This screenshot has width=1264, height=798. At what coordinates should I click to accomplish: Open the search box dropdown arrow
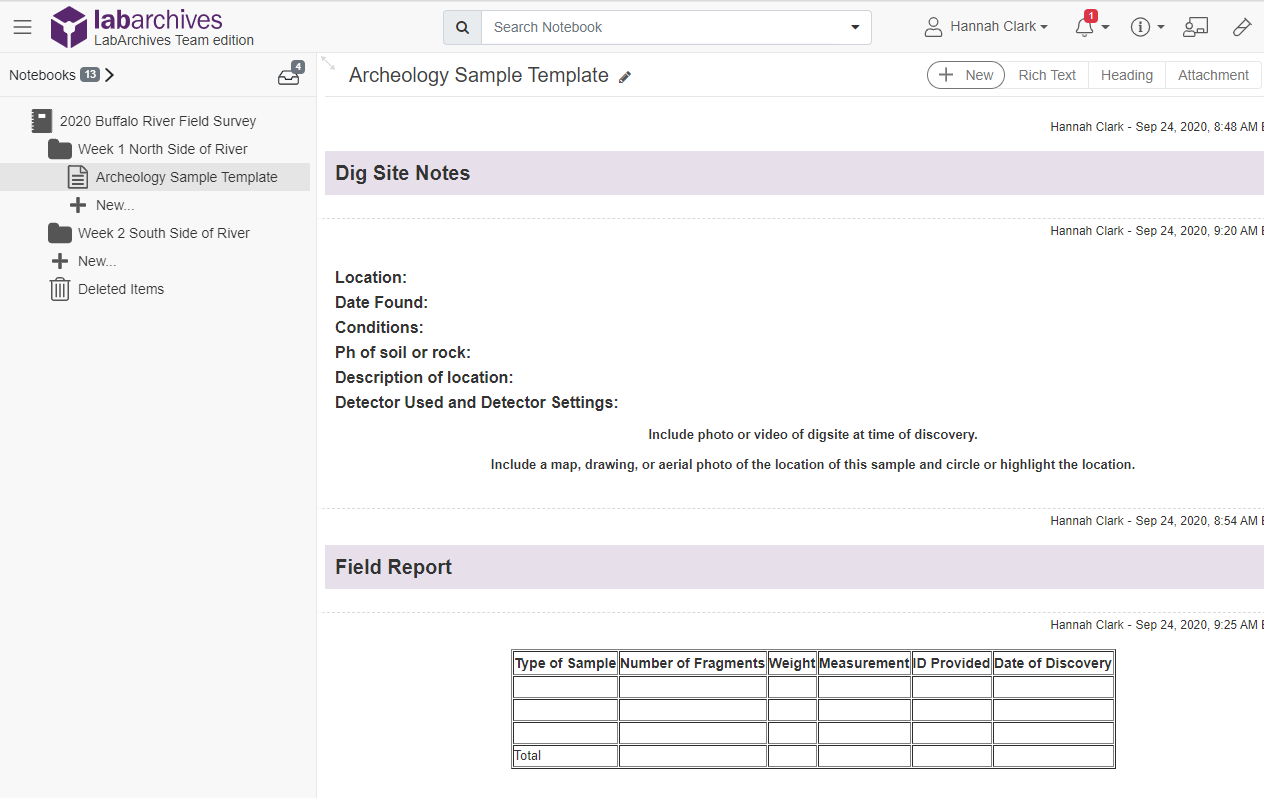[x=855, y=27]
